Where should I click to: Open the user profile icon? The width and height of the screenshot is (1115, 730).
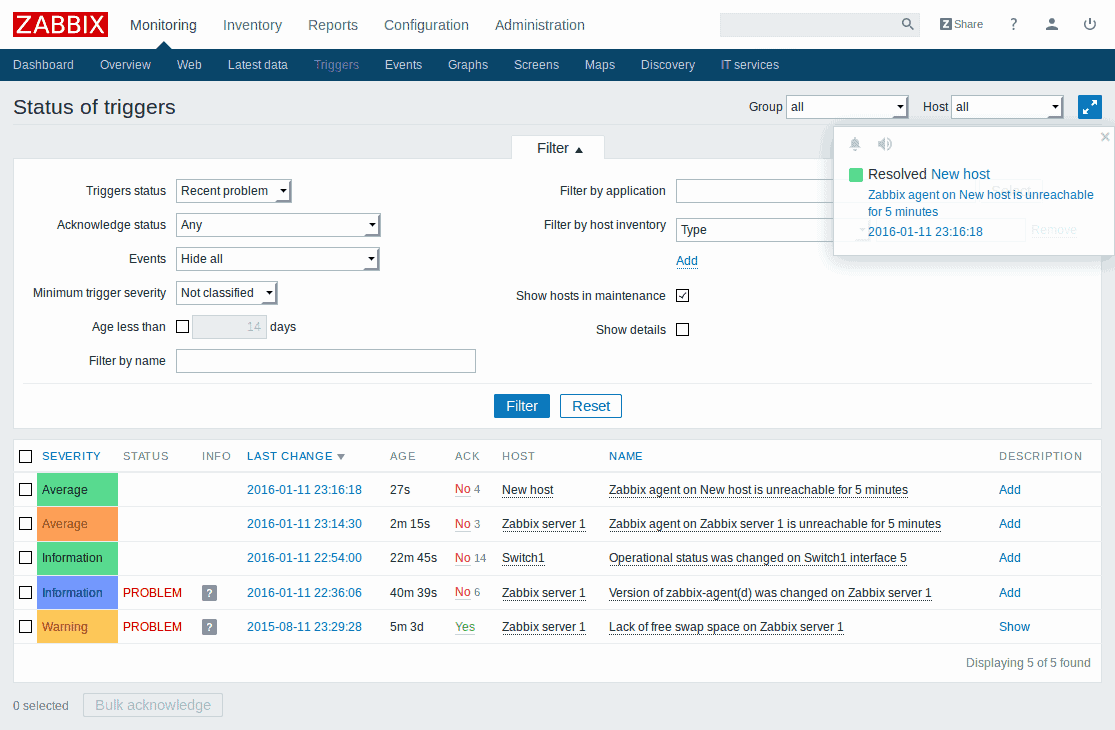click(1052, 25)
